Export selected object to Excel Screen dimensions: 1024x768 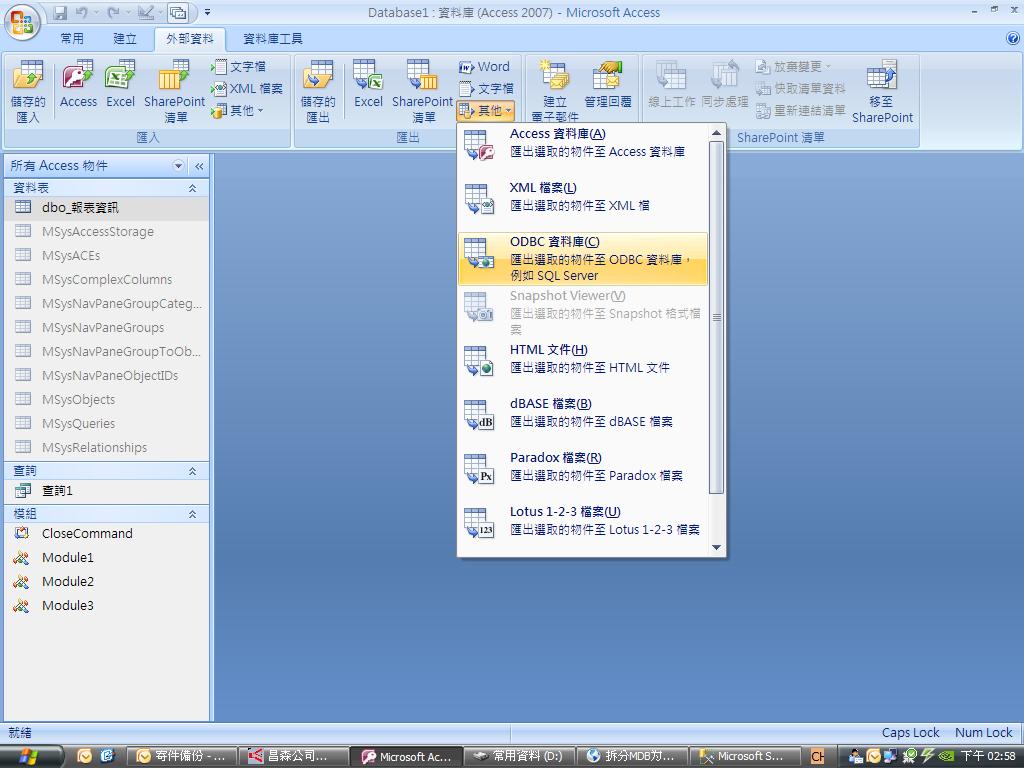pos(368,85)
